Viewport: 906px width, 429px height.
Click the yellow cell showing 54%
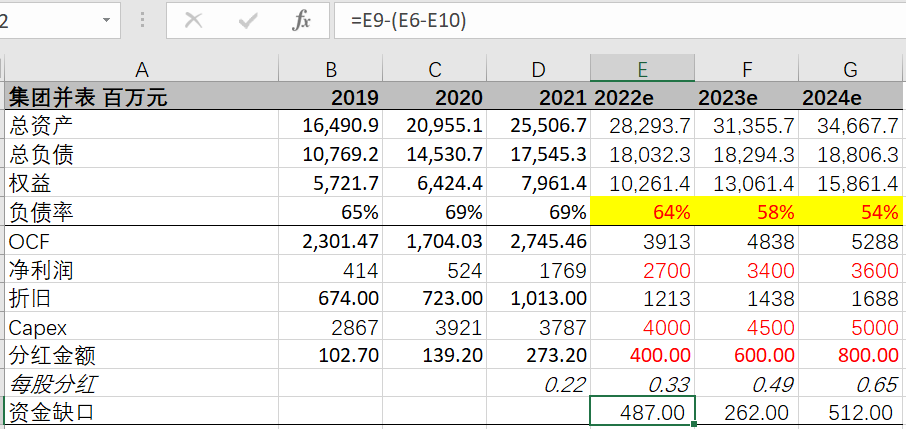(x=851, y=212)
